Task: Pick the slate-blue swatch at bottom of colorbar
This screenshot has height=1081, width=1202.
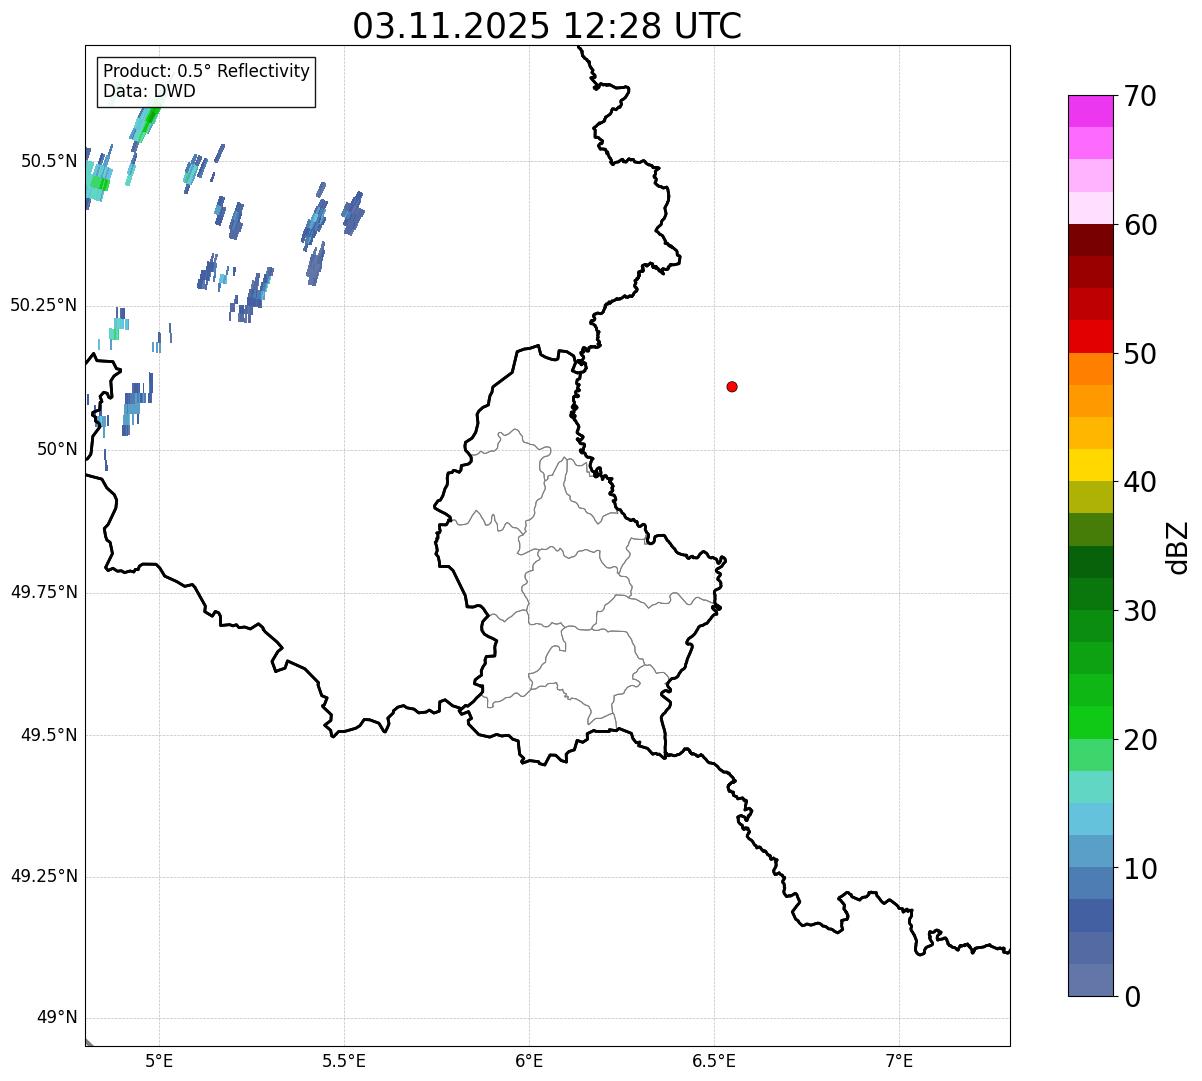Action: point(1091,980)
